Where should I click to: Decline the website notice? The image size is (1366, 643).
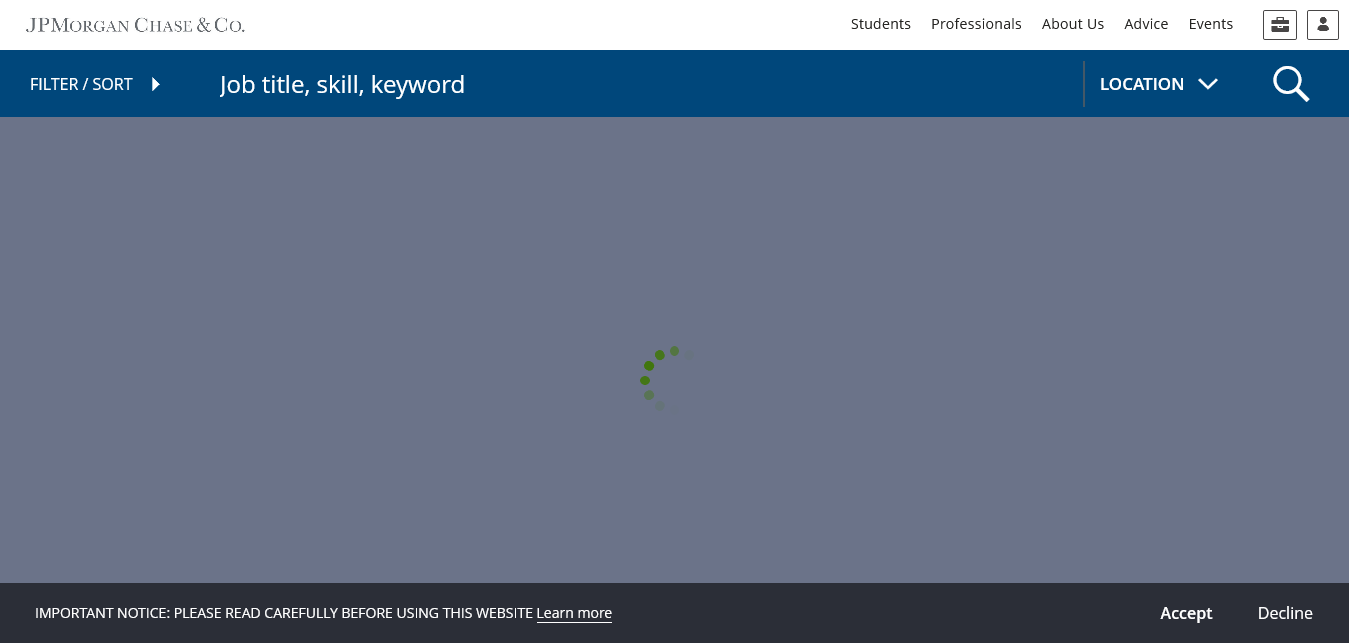click(x=1284, y=613)
